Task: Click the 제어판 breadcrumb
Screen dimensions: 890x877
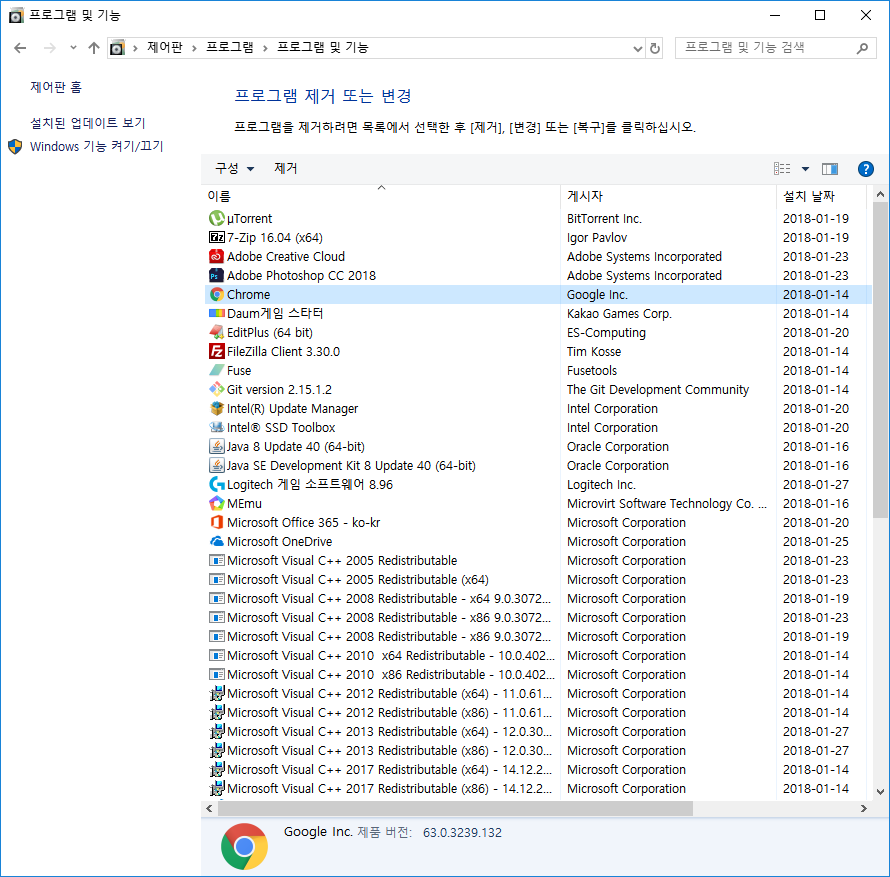Action: click(165, 48)
